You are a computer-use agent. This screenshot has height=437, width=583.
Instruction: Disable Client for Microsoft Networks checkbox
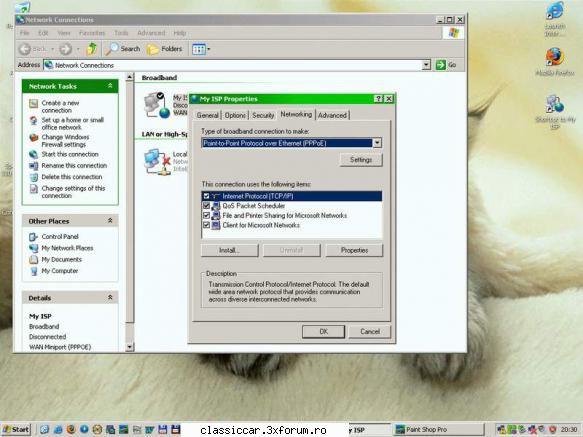(x=206, y=225)
